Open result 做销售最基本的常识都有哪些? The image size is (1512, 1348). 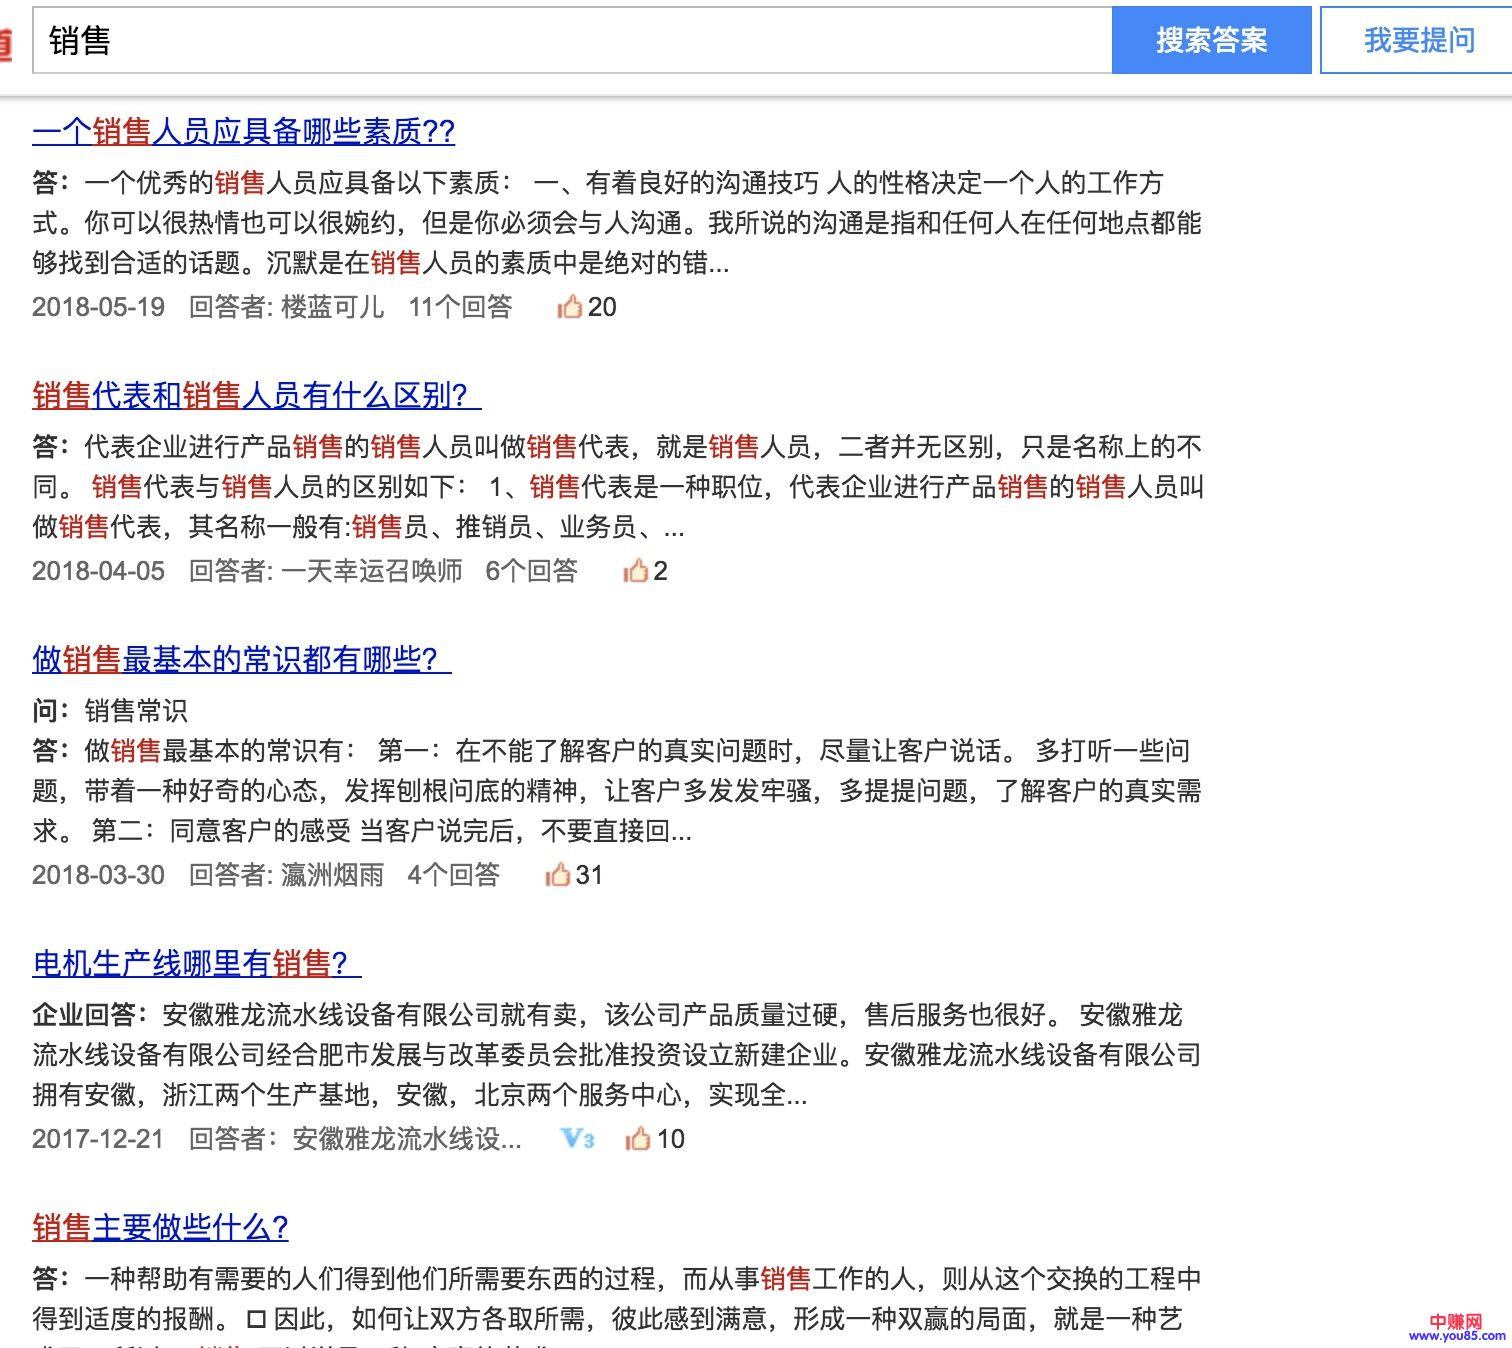coord(240,659)
